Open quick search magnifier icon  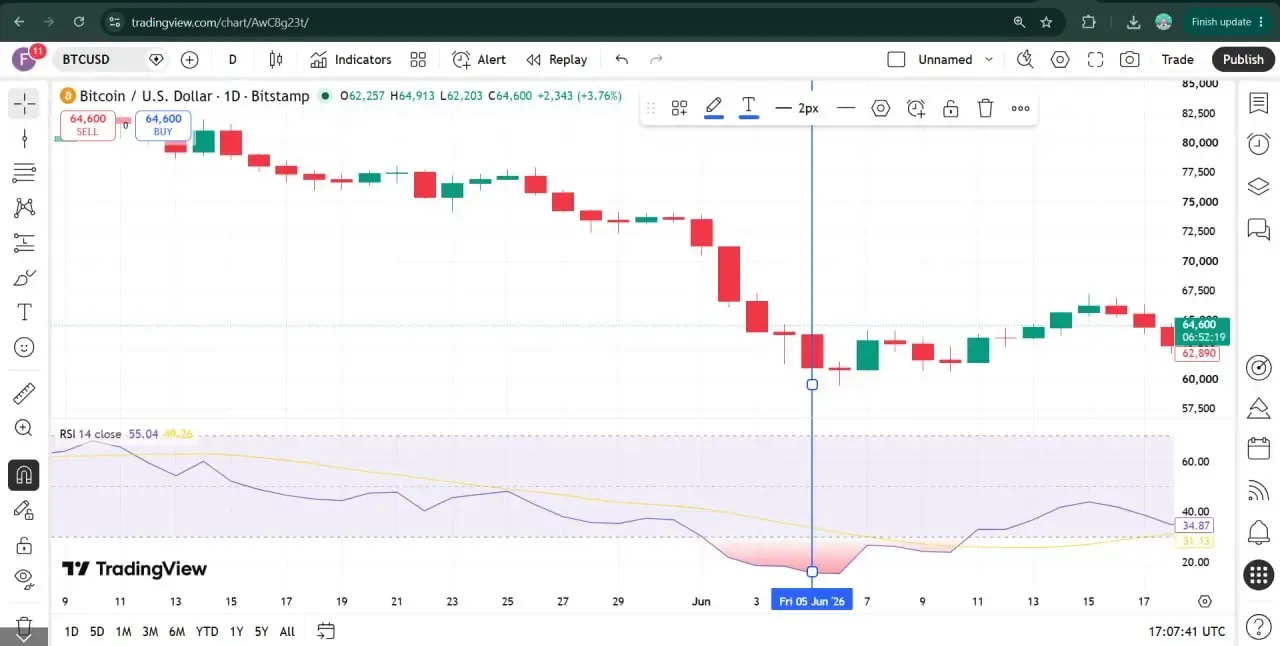[1025, 60]
